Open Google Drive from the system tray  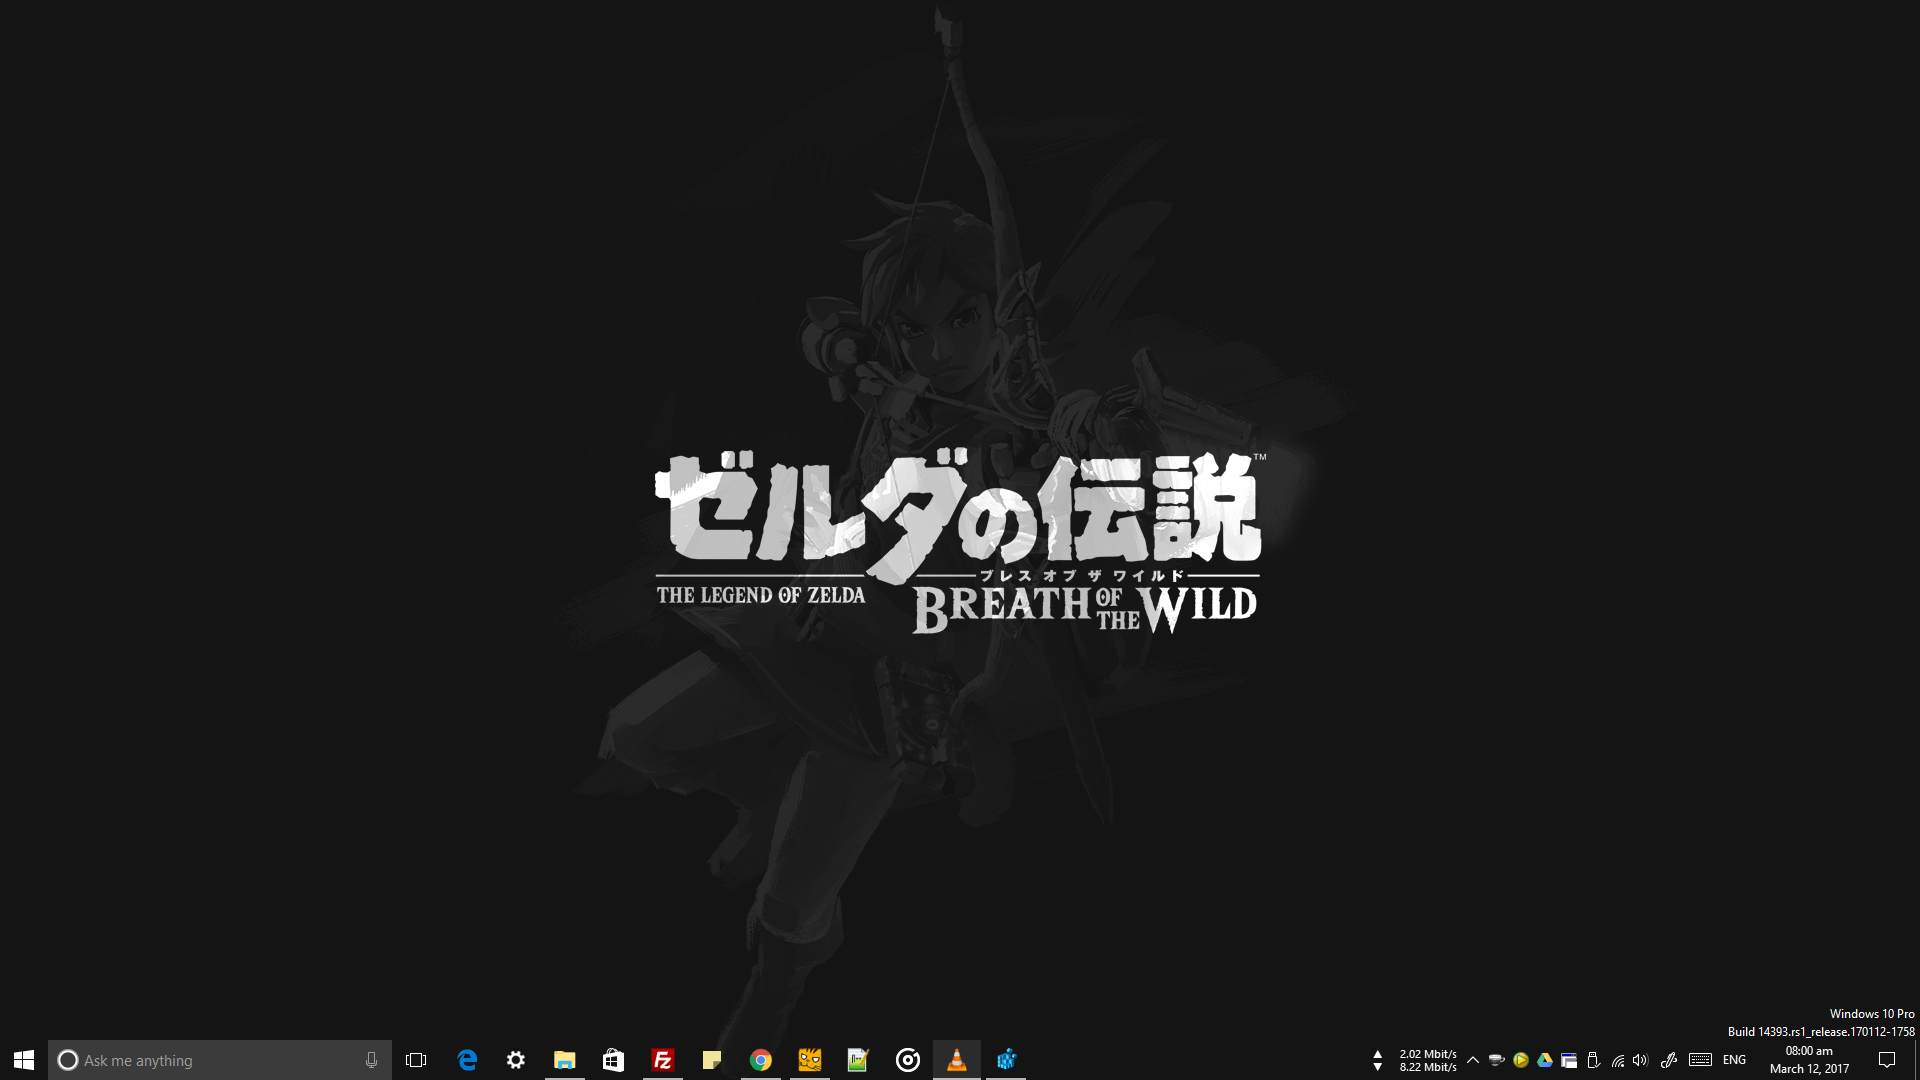1545,1060
